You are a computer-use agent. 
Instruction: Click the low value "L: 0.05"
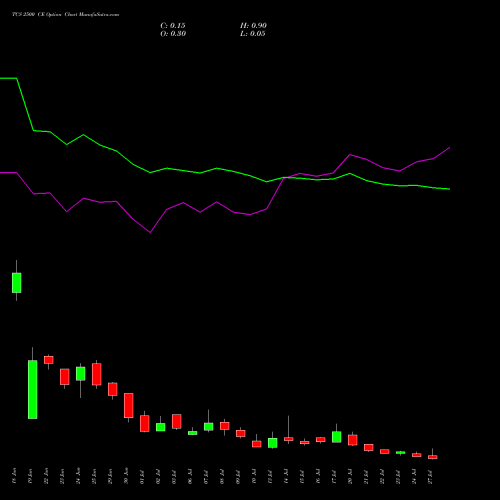253,34
